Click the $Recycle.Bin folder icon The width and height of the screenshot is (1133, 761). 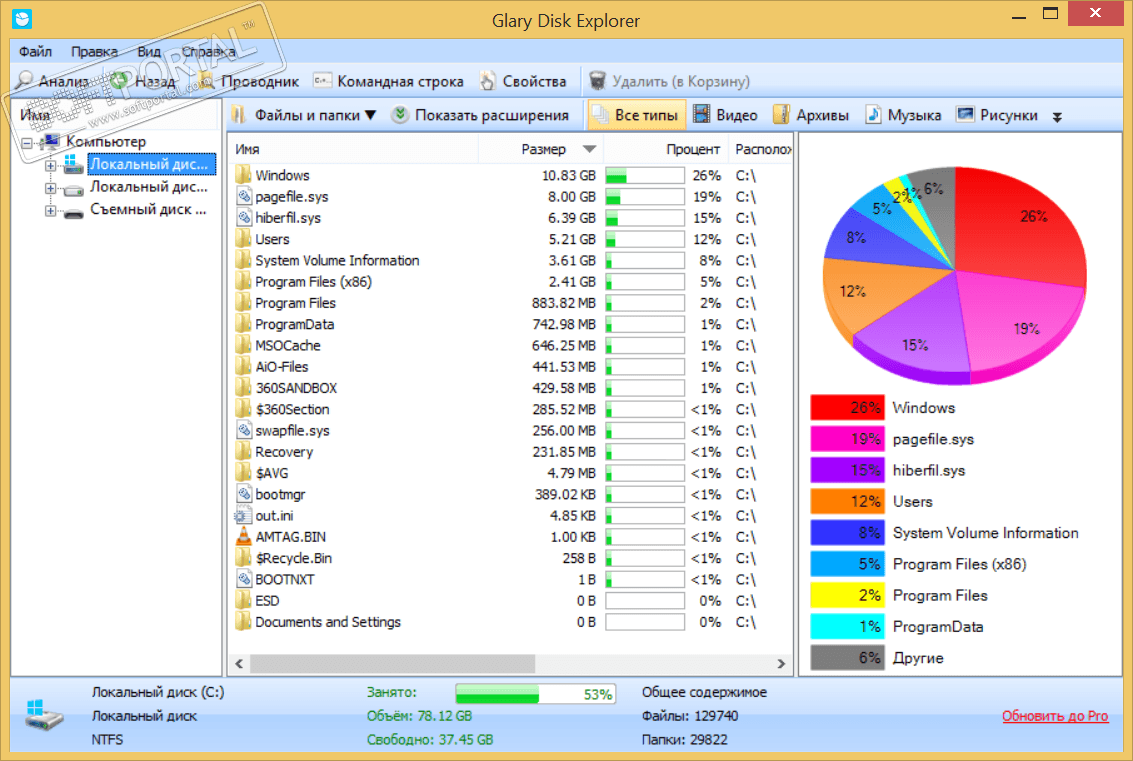[x=244, y=558]
